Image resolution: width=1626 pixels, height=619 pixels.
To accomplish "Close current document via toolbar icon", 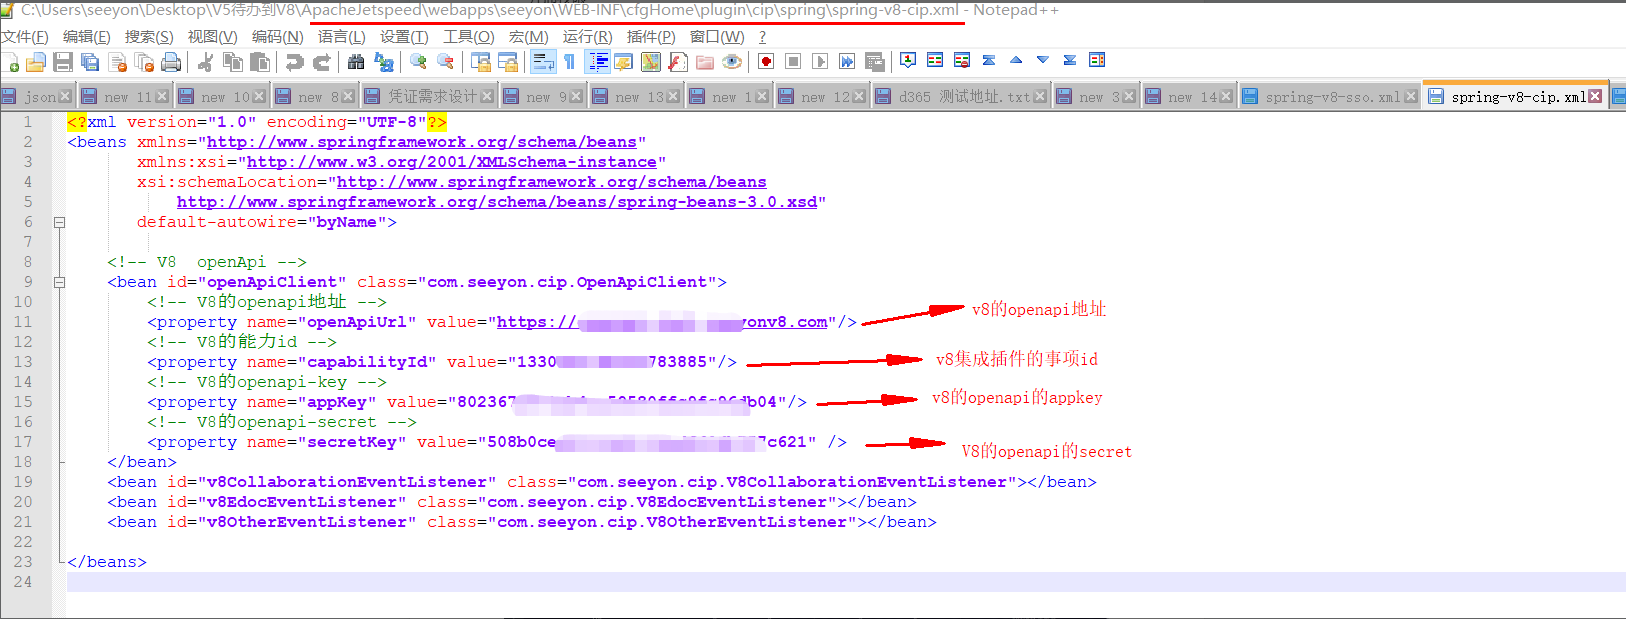I will point(117,62).
